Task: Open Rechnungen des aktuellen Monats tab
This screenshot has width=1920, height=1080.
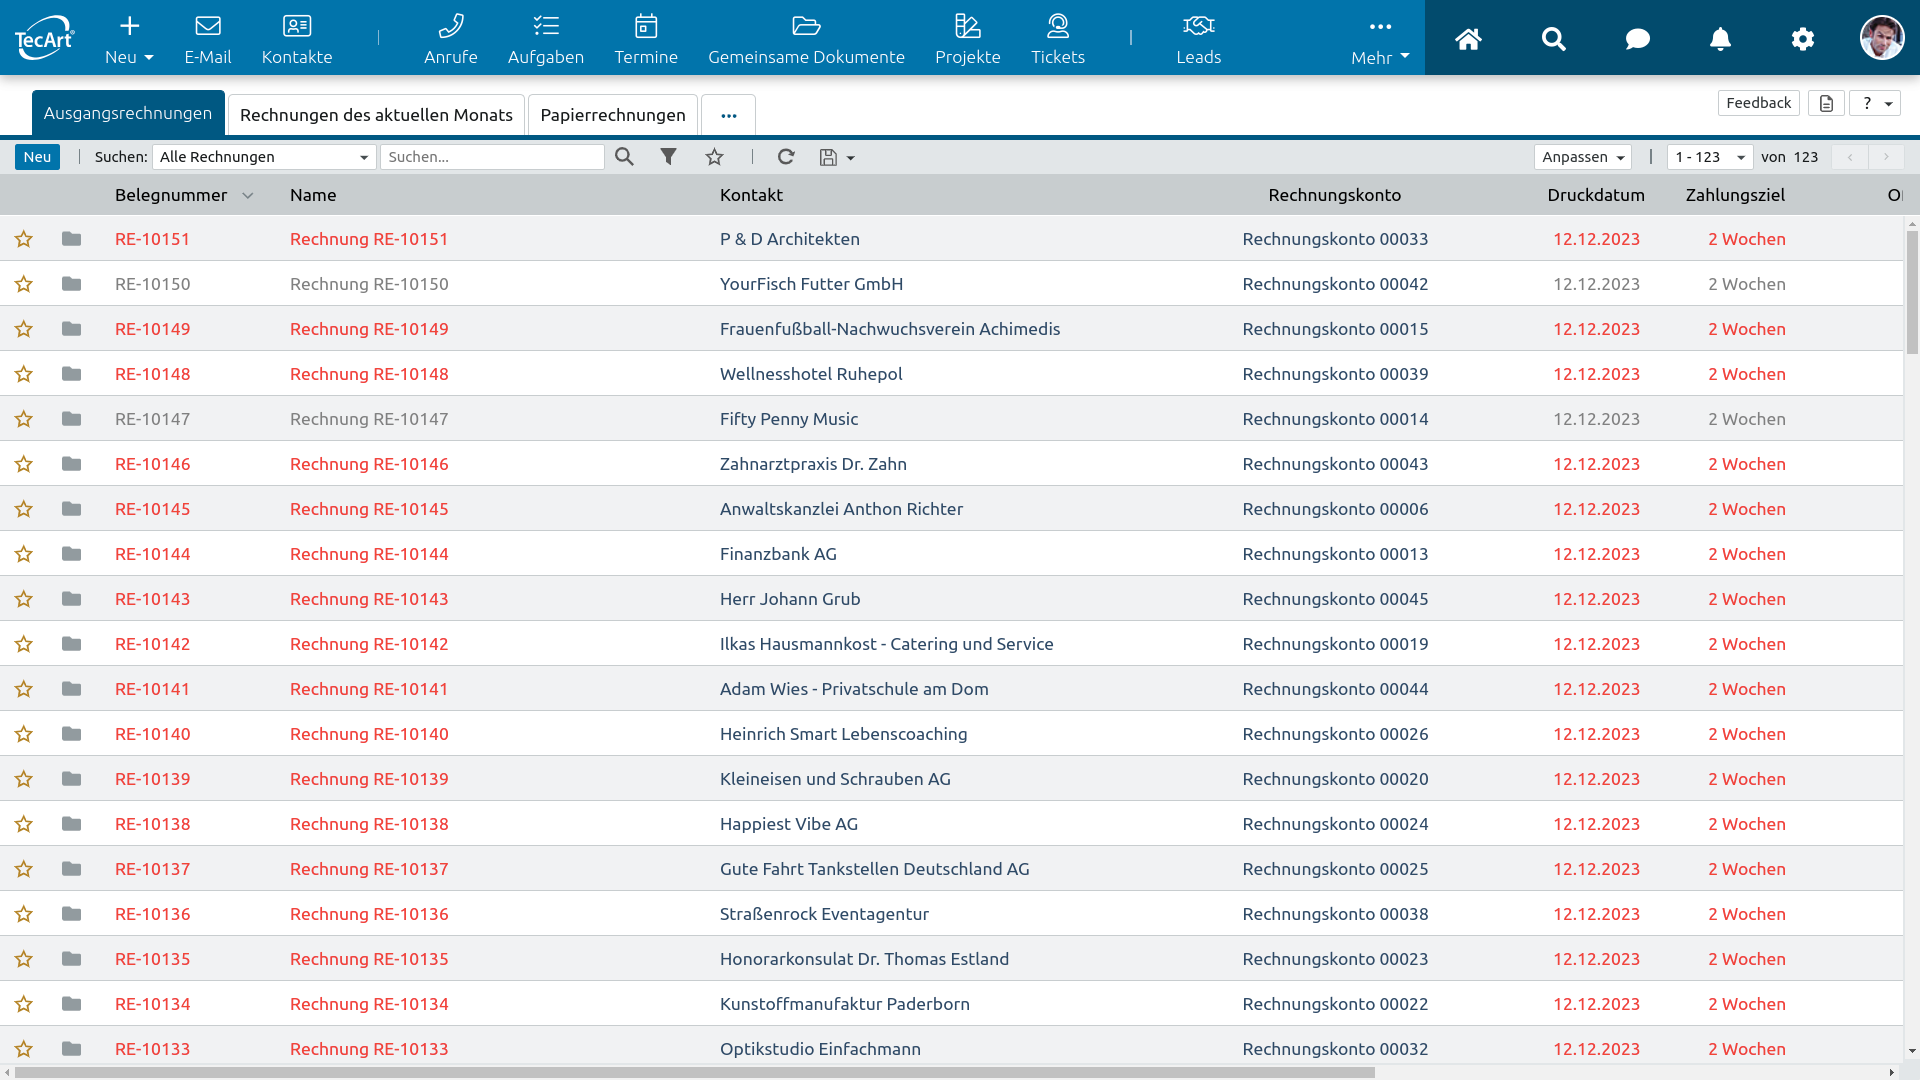Action: coord(376,115)
